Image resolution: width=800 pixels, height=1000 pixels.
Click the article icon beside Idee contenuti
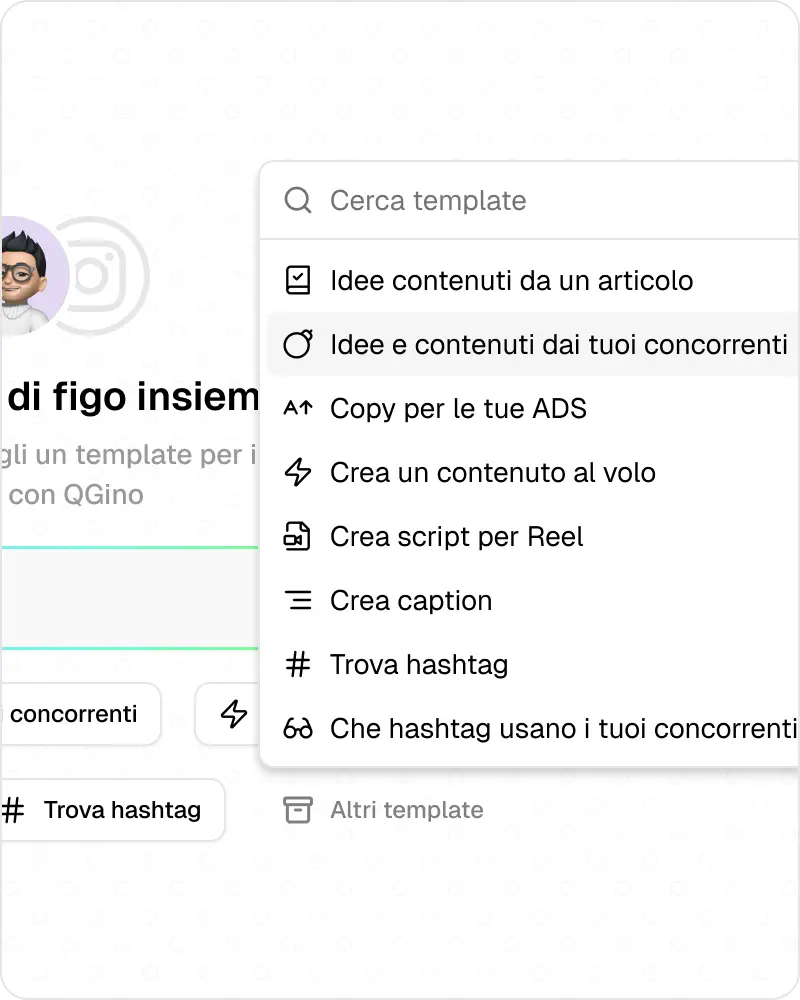tap(298, 280)
